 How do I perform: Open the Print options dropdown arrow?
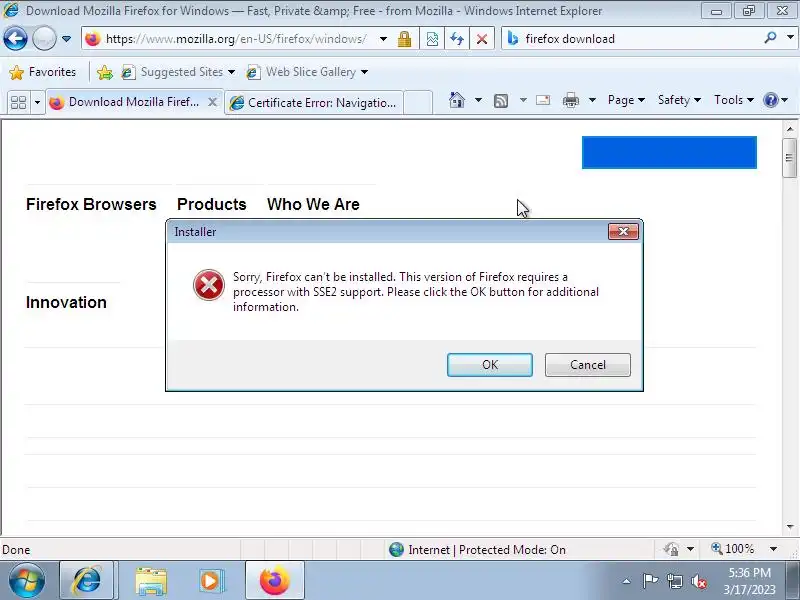click(592, 100)
